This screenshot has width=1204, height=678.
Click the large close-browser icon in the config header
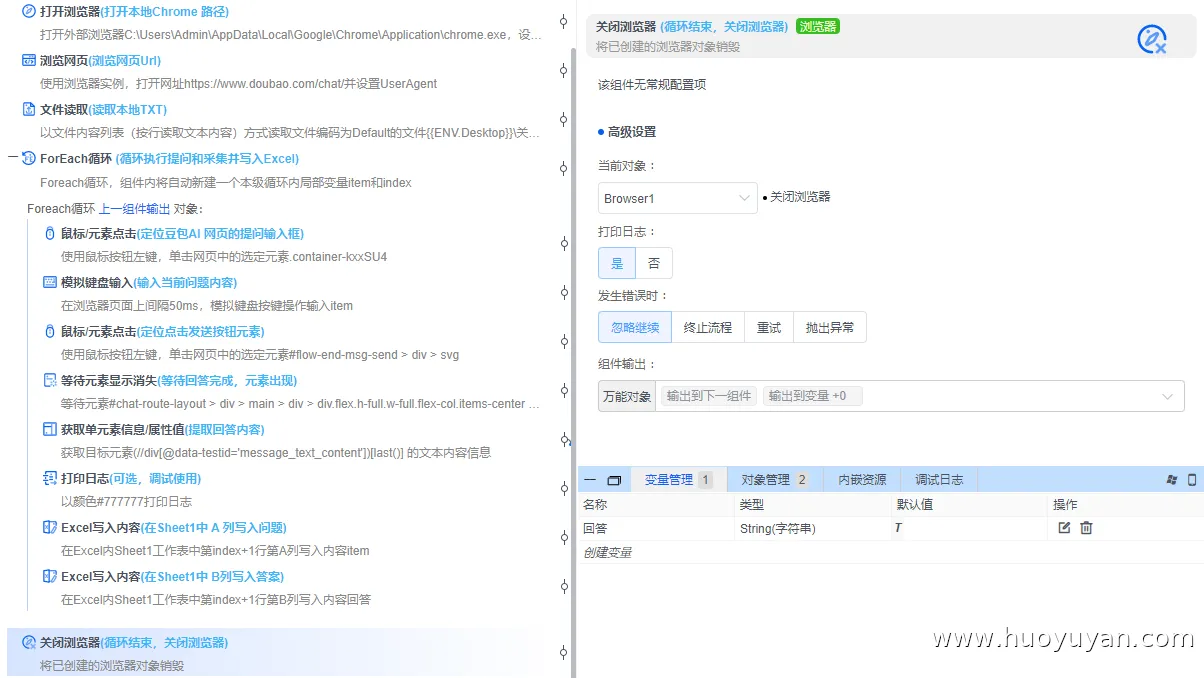1152,40
